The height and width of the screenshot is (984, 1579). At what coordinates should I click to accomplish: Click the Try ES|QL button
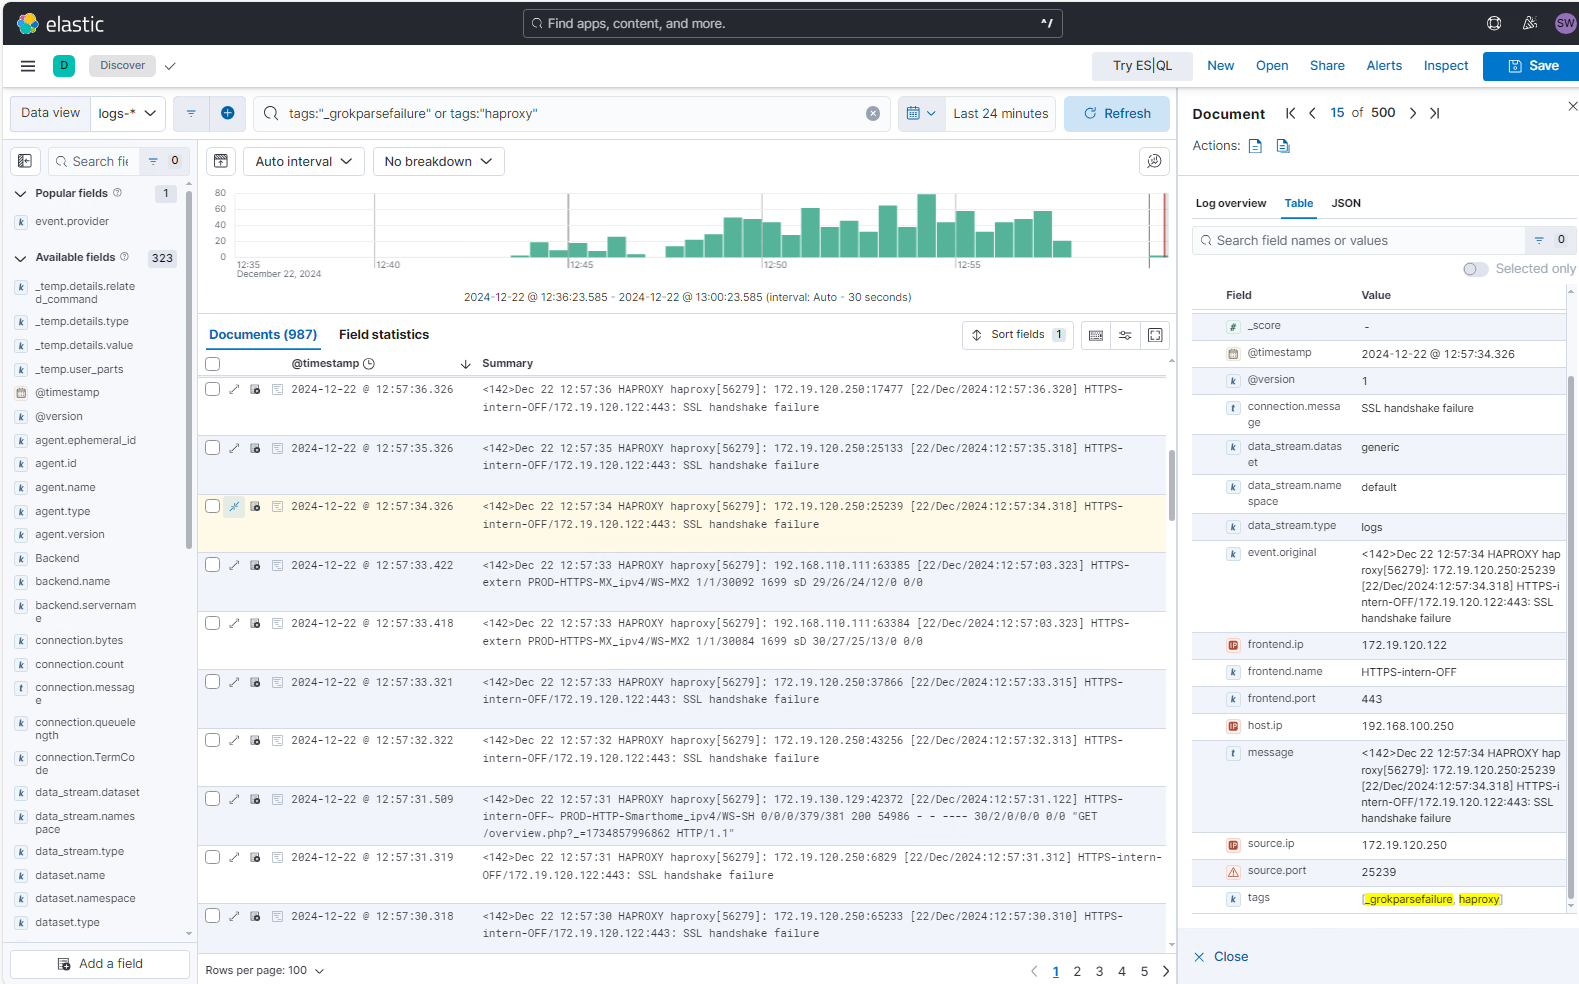(1142, 66)
